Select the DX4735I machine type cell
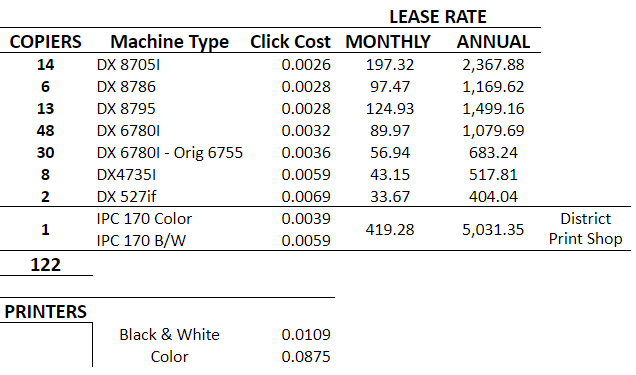 tap(126, 175)
